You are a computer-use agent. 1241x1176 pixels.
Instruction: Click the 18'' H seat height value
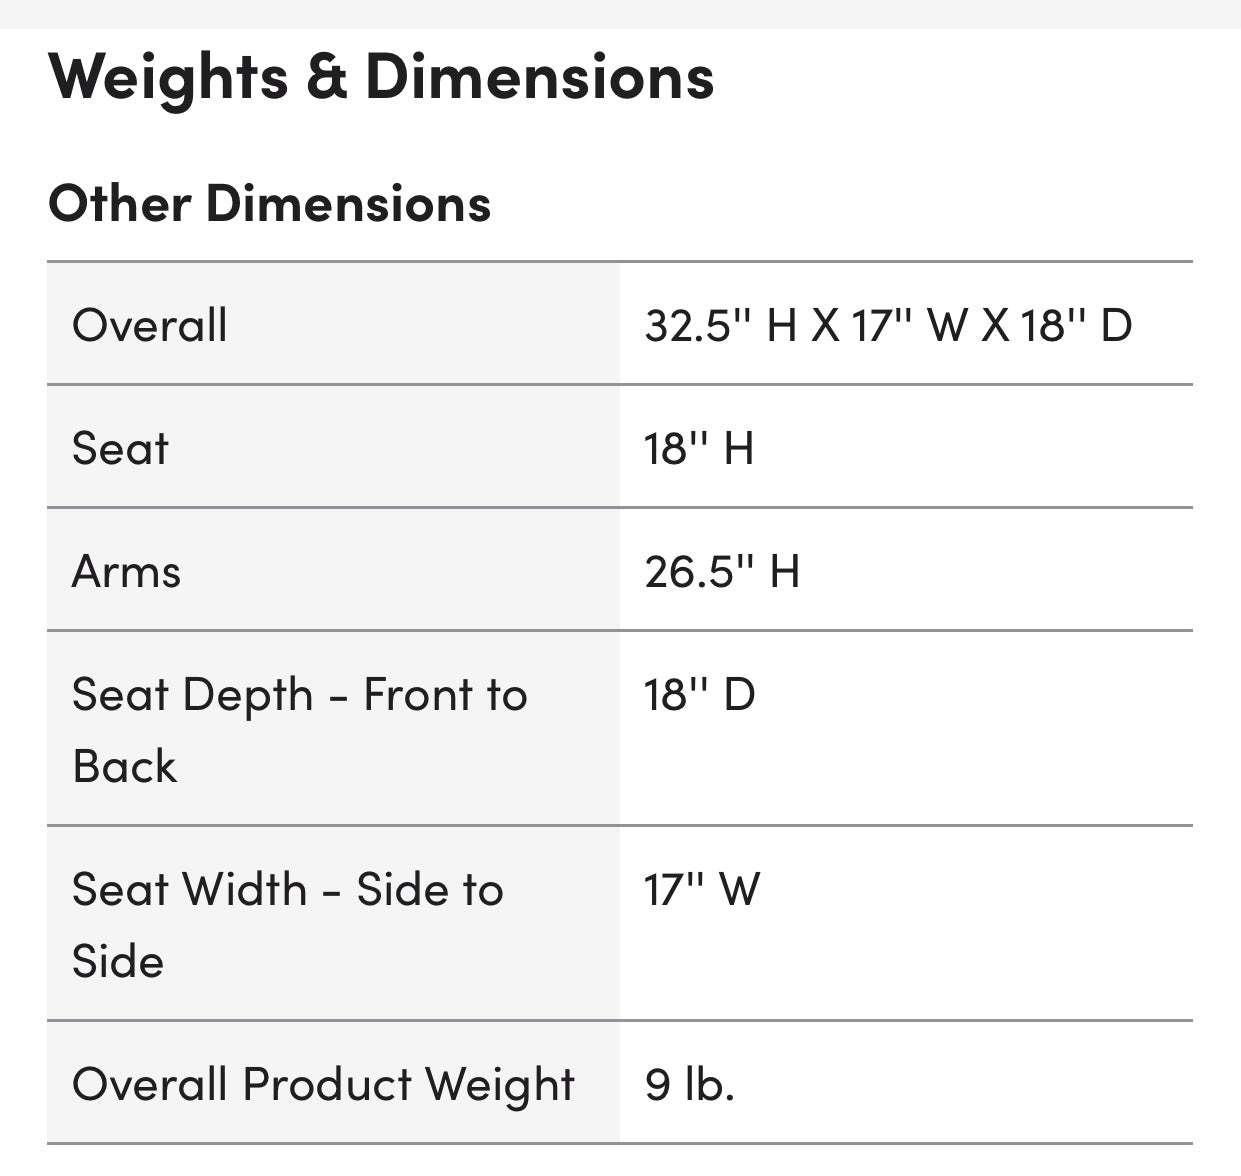(698, 449)
